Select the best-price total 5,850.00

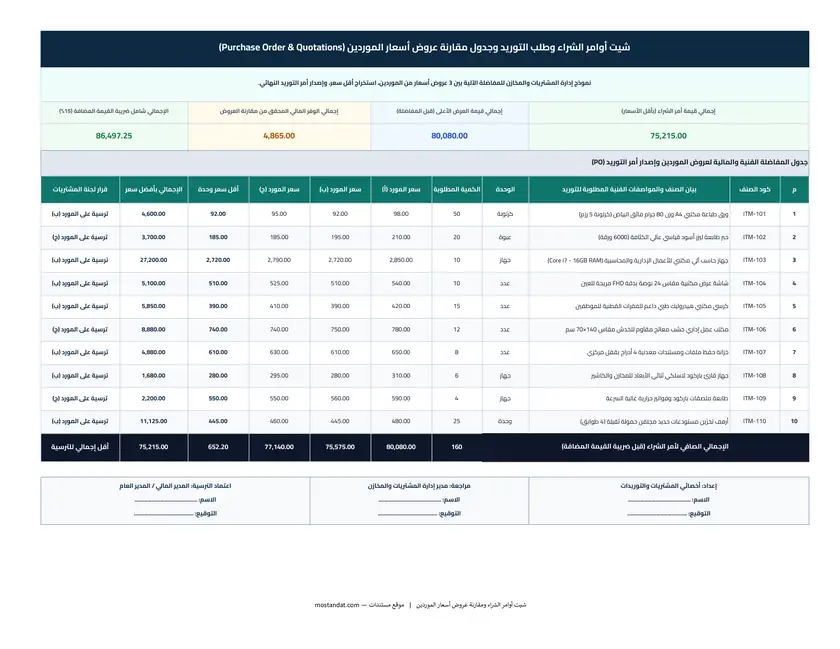pyautogui.click(x=153, y=306)
